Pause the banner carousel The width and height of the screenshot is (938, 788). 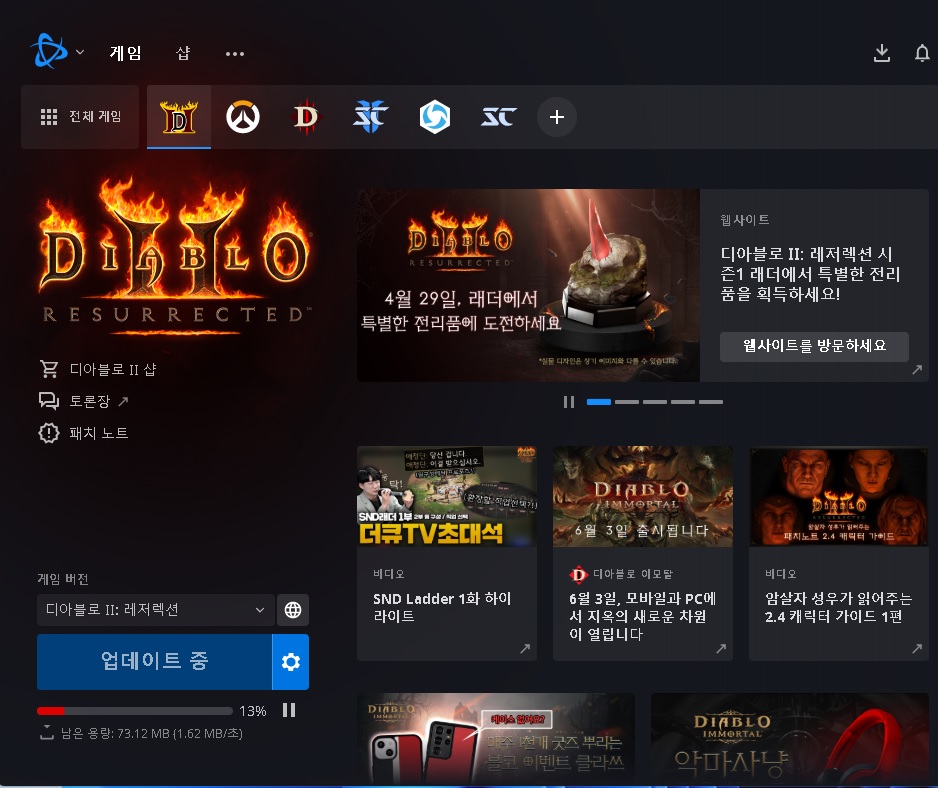[x=568, y=402]
